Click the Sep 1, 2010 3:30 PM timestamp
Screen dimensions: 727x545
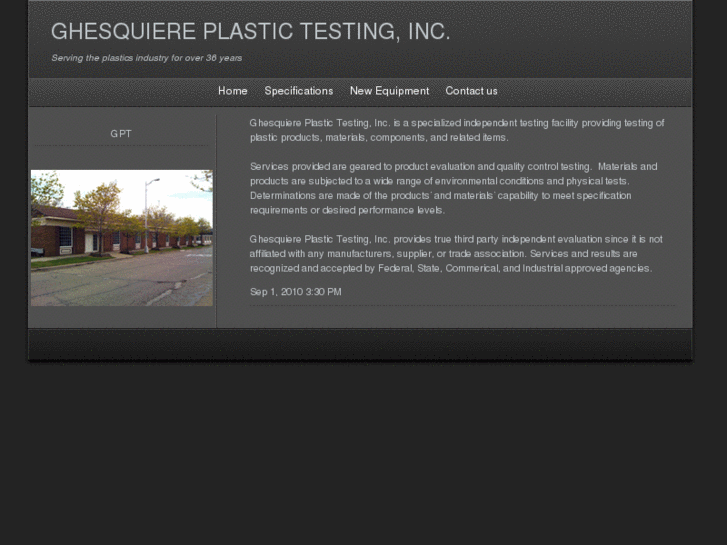[295, 292]
